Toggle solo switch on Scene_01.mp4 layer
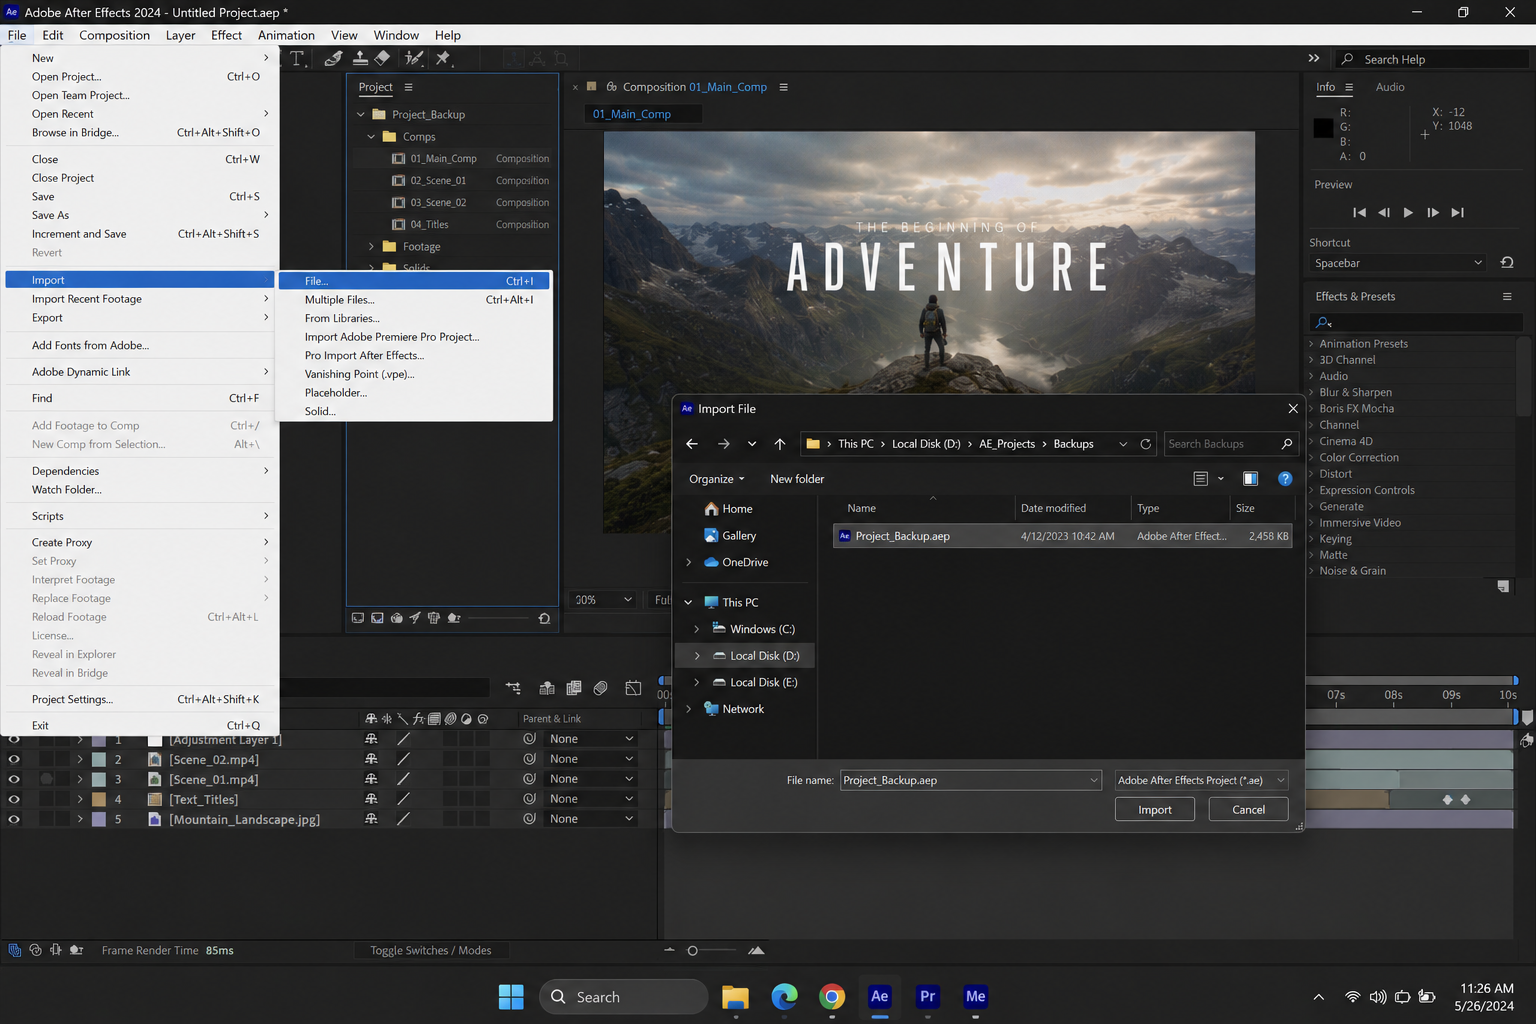The height and width of the screenshot is (1024, 1536). (47, 779)
